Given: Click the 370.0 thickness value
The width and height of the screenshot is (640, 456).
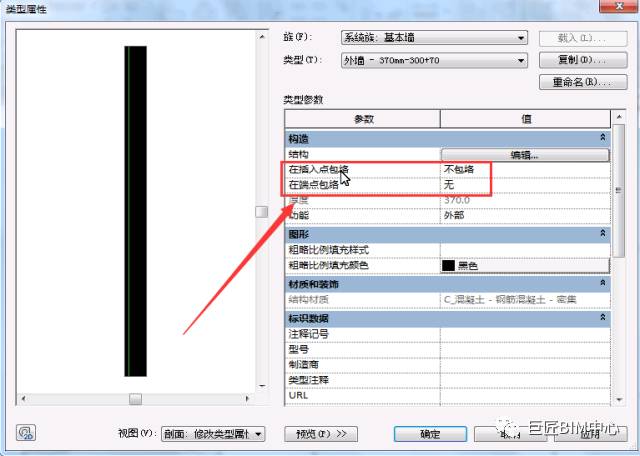Looking at the screenshot, I should [525, 200].
